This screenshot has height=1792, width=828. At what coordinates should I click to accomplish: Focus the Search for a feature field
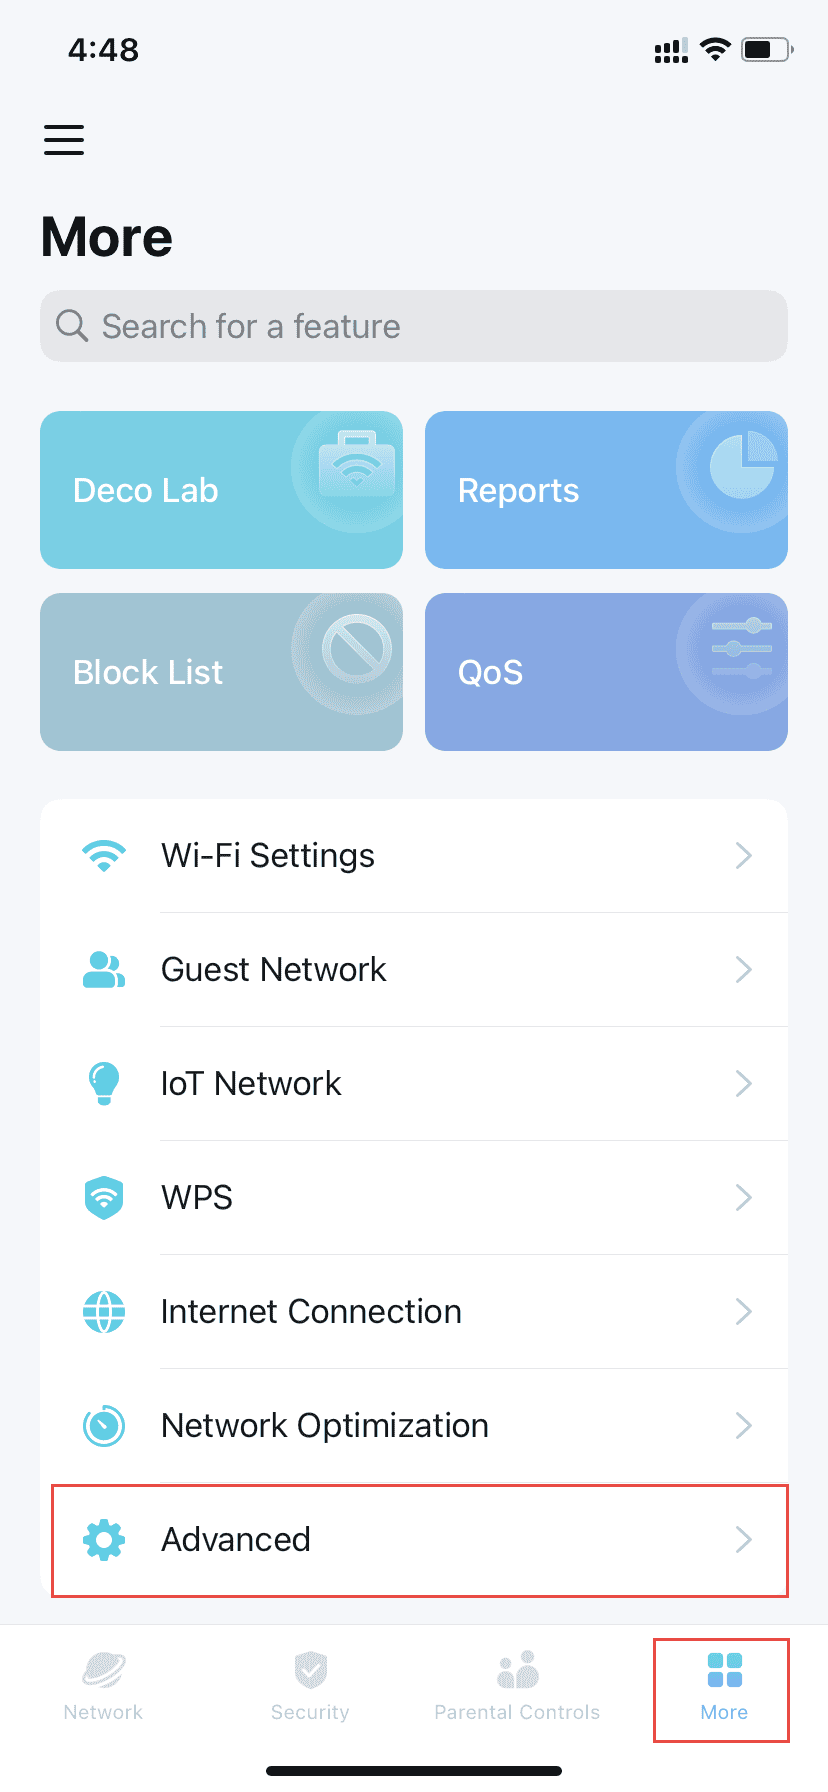(x=414, y=326)
